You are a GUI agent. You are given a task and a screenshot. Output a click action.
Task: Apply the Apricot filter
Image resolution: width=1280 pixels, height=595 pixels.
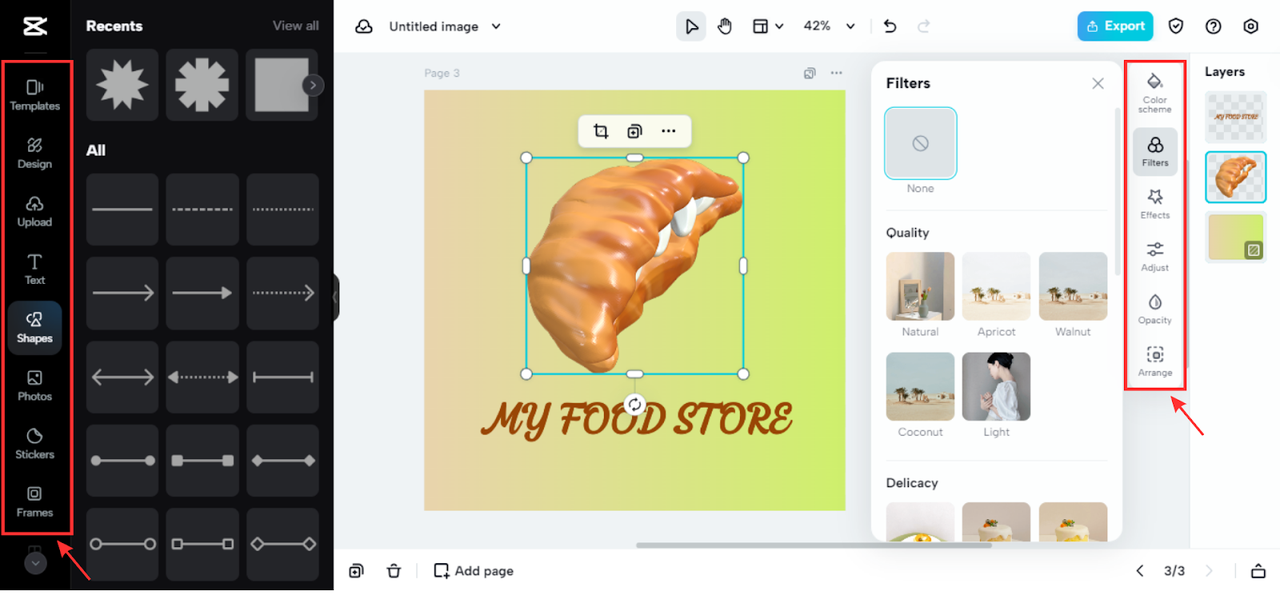996,286
